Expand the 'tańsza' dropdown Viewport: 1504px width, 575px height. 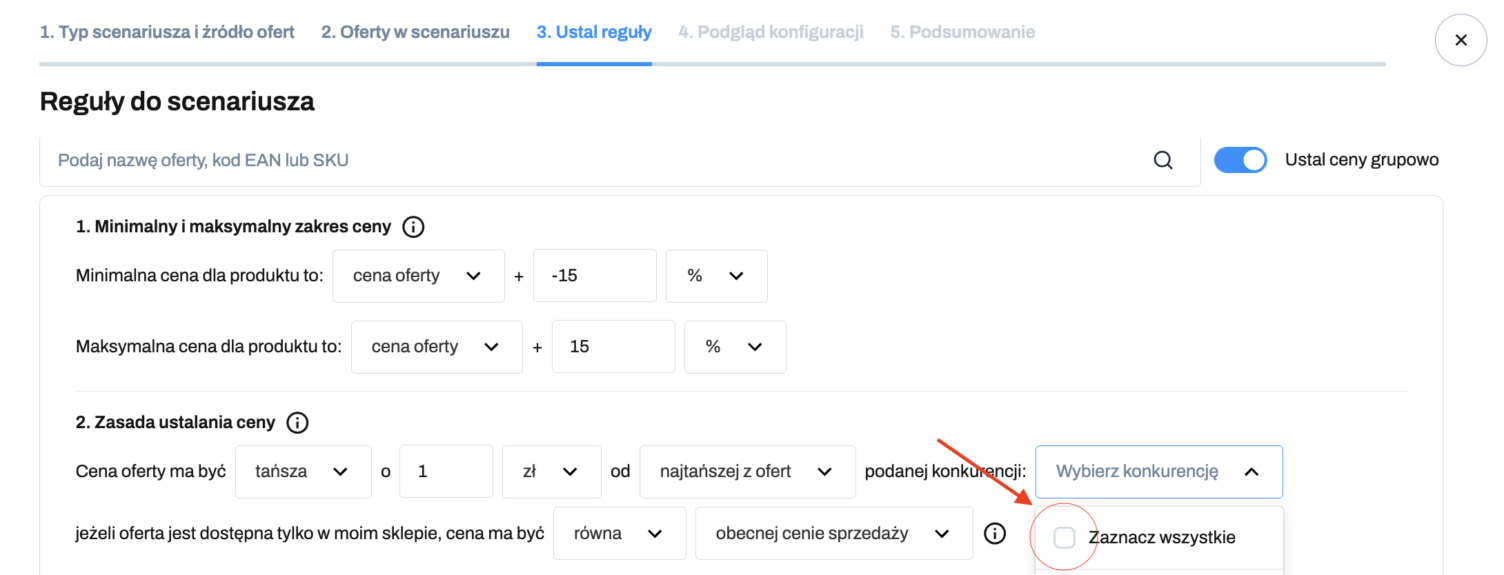[x=303, y=472]
